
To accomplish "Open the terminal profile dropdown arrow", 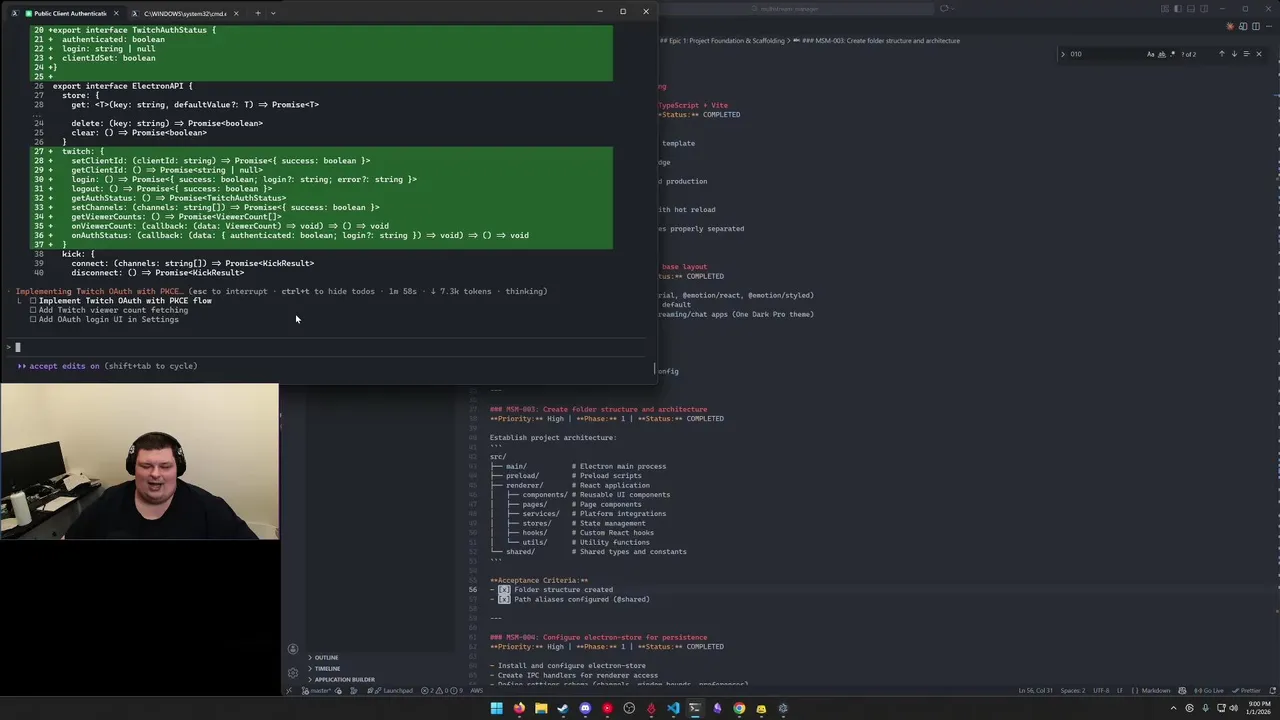I will click(x=273, y=13).
